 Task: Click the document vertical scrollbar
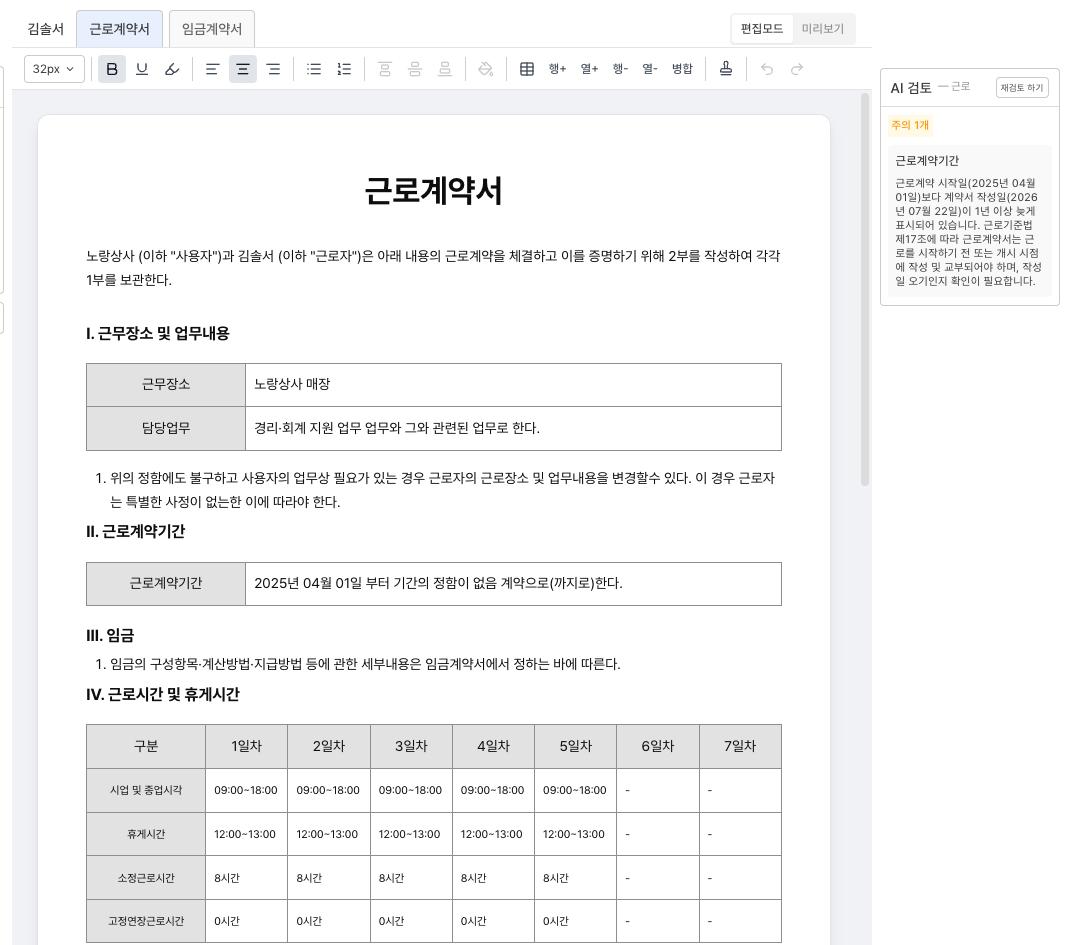point(864,290)
